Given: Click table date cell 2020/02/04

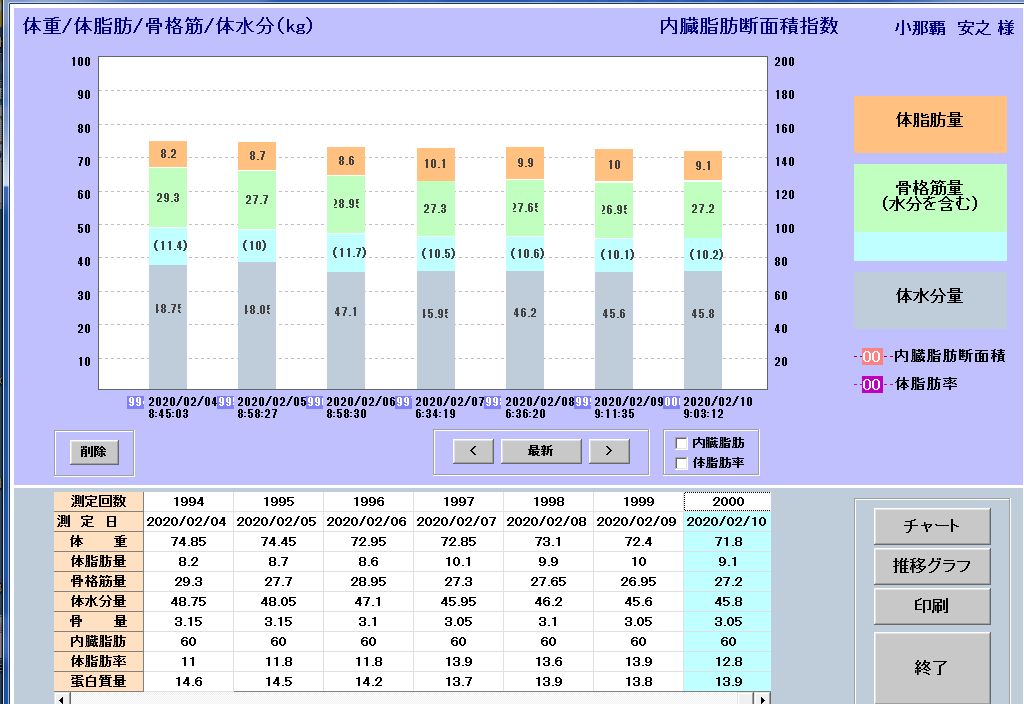Looking at the screenshot, I should coord(189,522).
